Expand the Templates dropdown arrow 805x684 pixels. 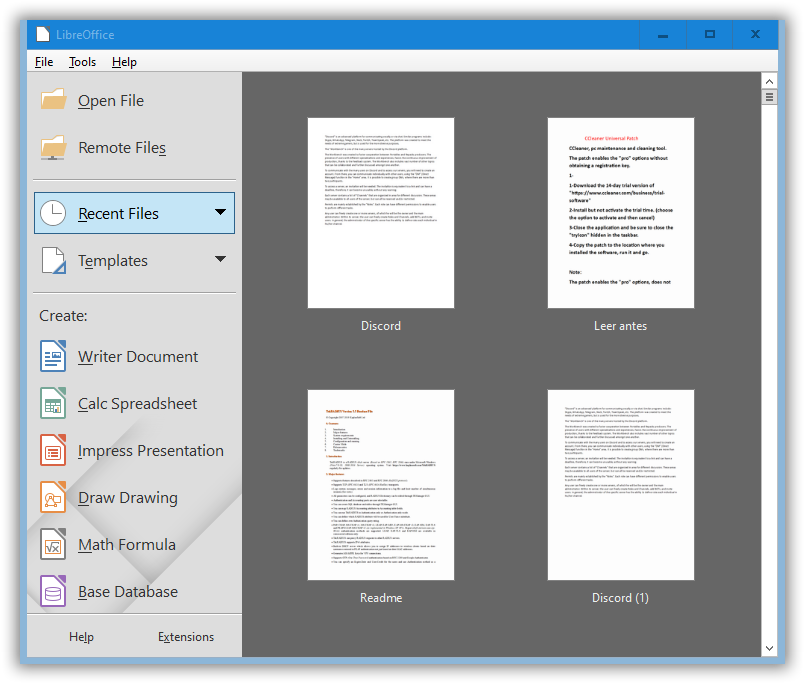tap(220, 259)
